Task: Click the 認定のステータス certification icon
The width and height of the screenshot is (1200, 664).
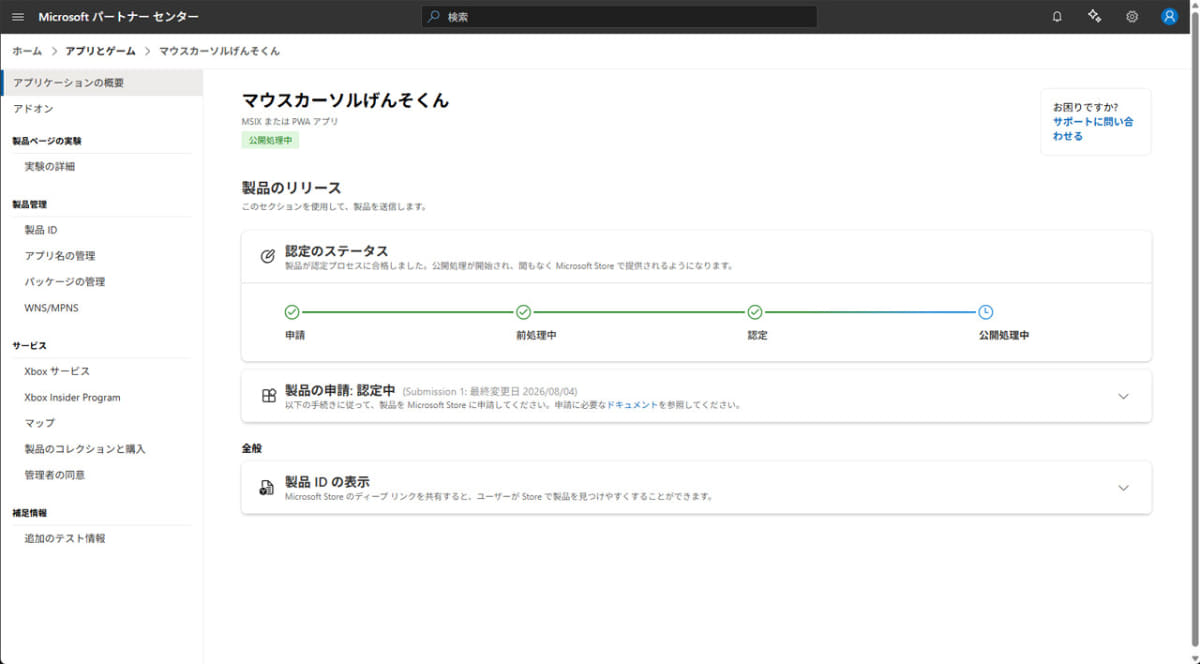Action: pyautogui.click(x=267, y=256)
